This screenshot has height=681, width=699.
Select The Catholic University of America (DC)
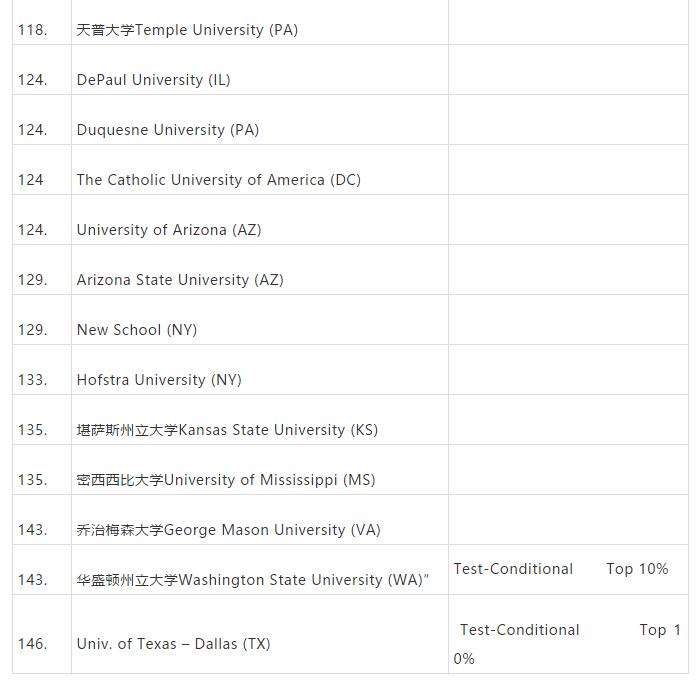tap(218, 180)
